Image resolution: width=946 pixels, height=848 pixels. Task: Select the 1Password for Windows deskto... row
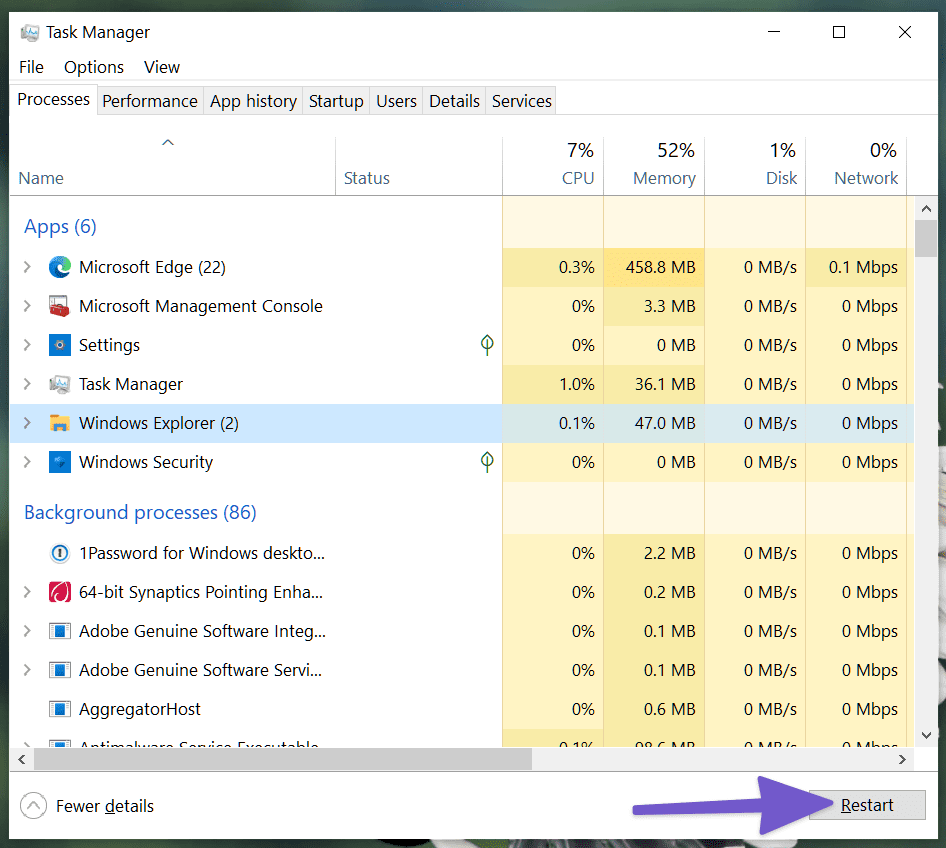462,553
